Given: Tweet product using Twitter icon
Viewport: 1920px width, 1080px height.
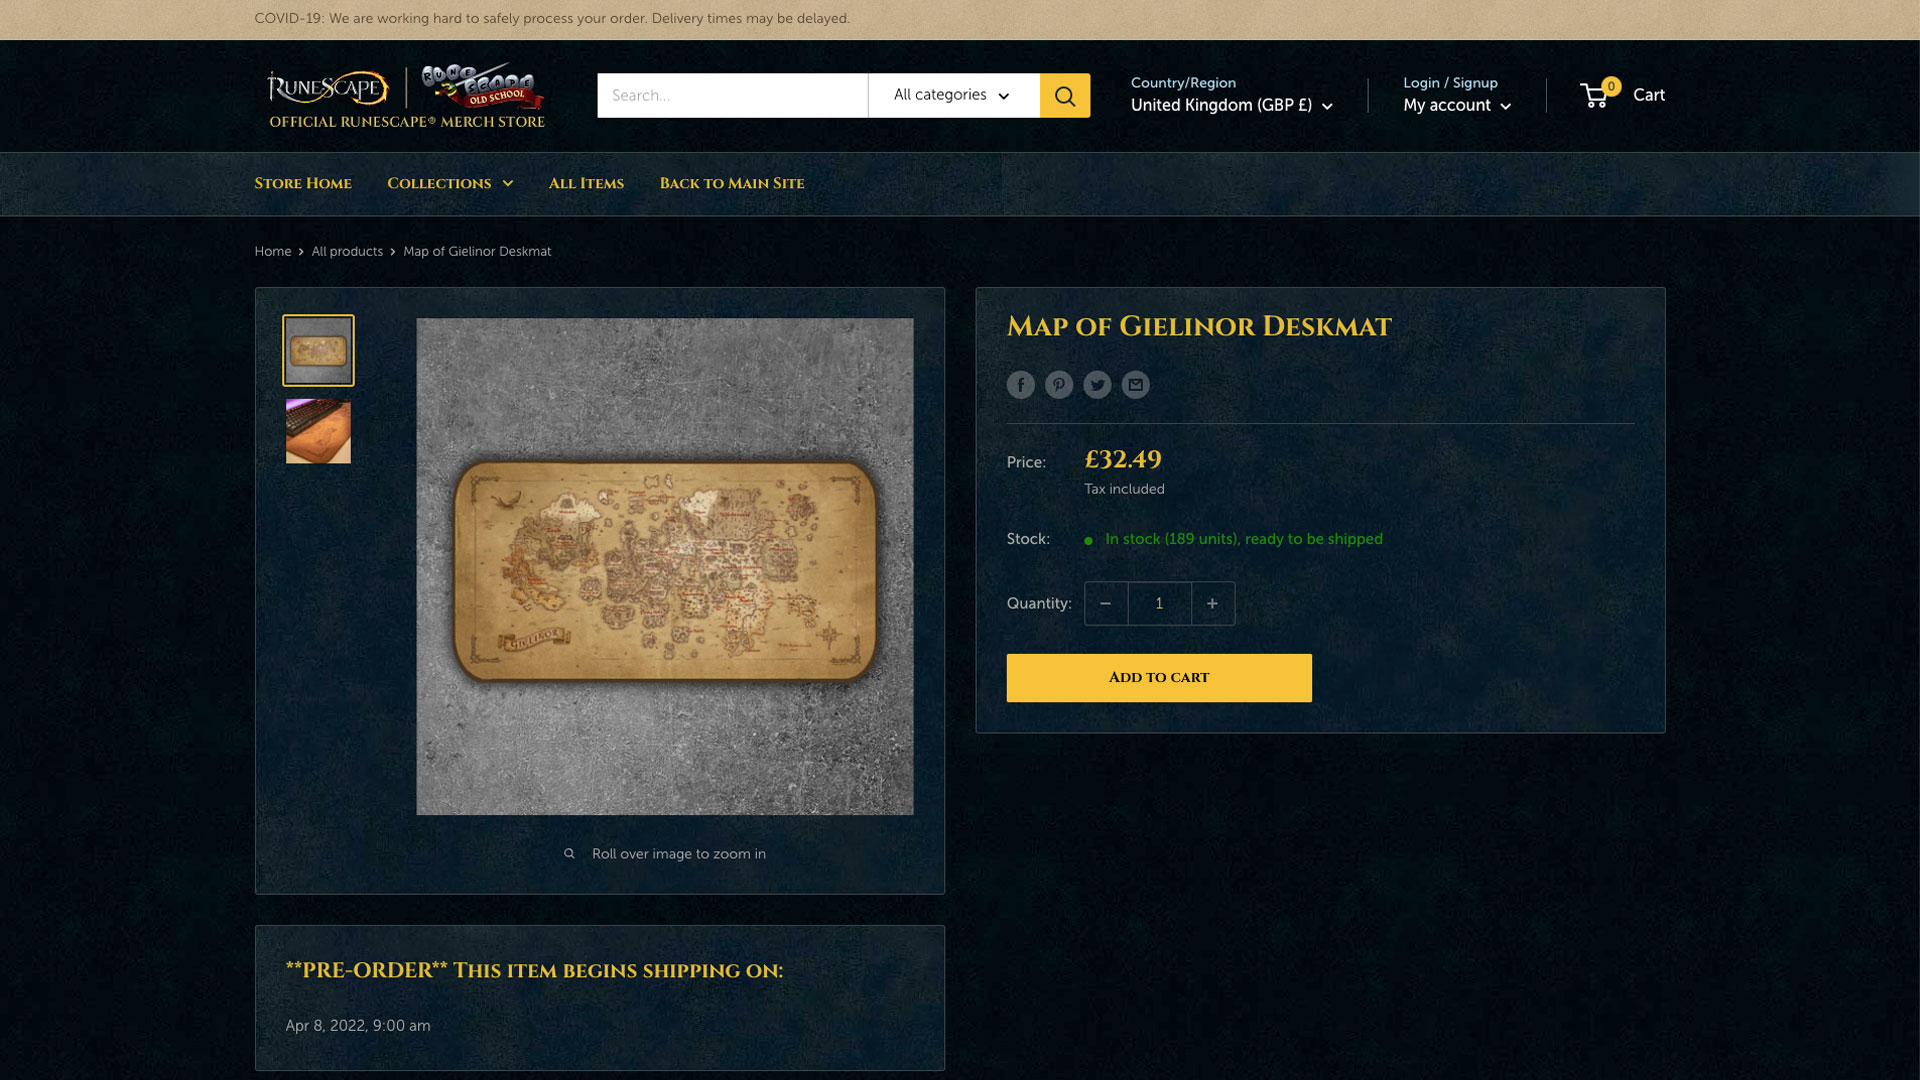Looking at the screenshot, I should [1097, 385].
